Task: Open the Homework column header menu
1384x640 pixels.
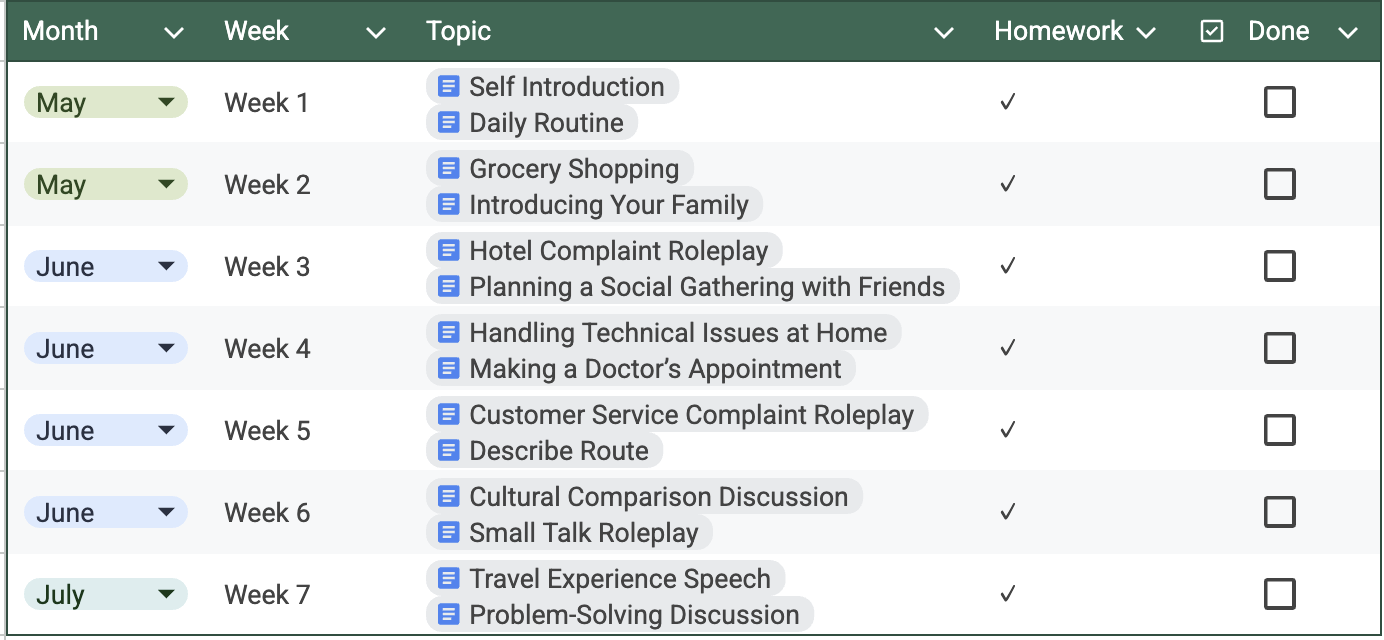Action: pyautogui.click(x=1146, y=33)
